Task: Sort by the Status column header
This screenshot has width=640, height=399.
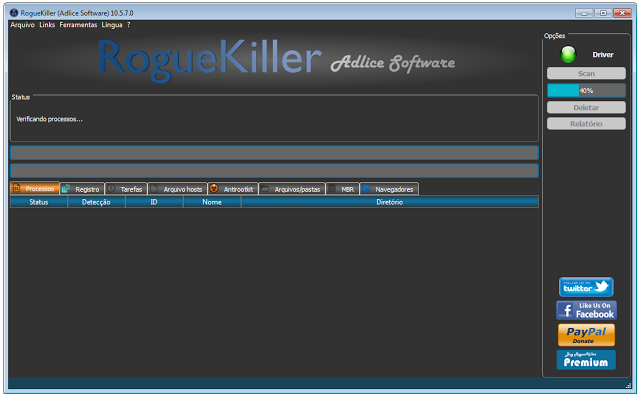Action: tap(39, 202)
